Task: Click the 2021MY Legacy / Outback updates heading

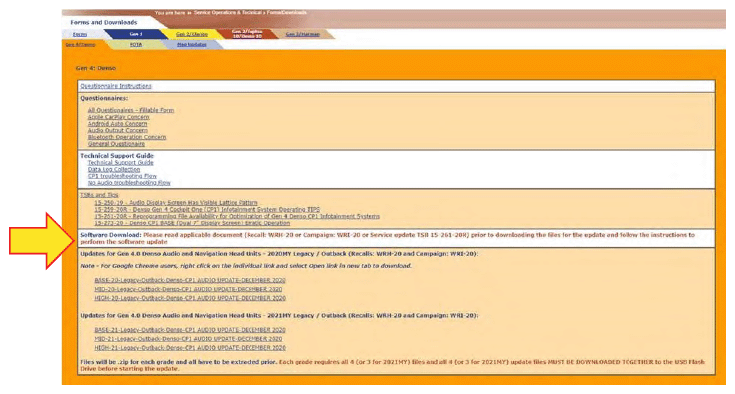Action: pos(279,316)
